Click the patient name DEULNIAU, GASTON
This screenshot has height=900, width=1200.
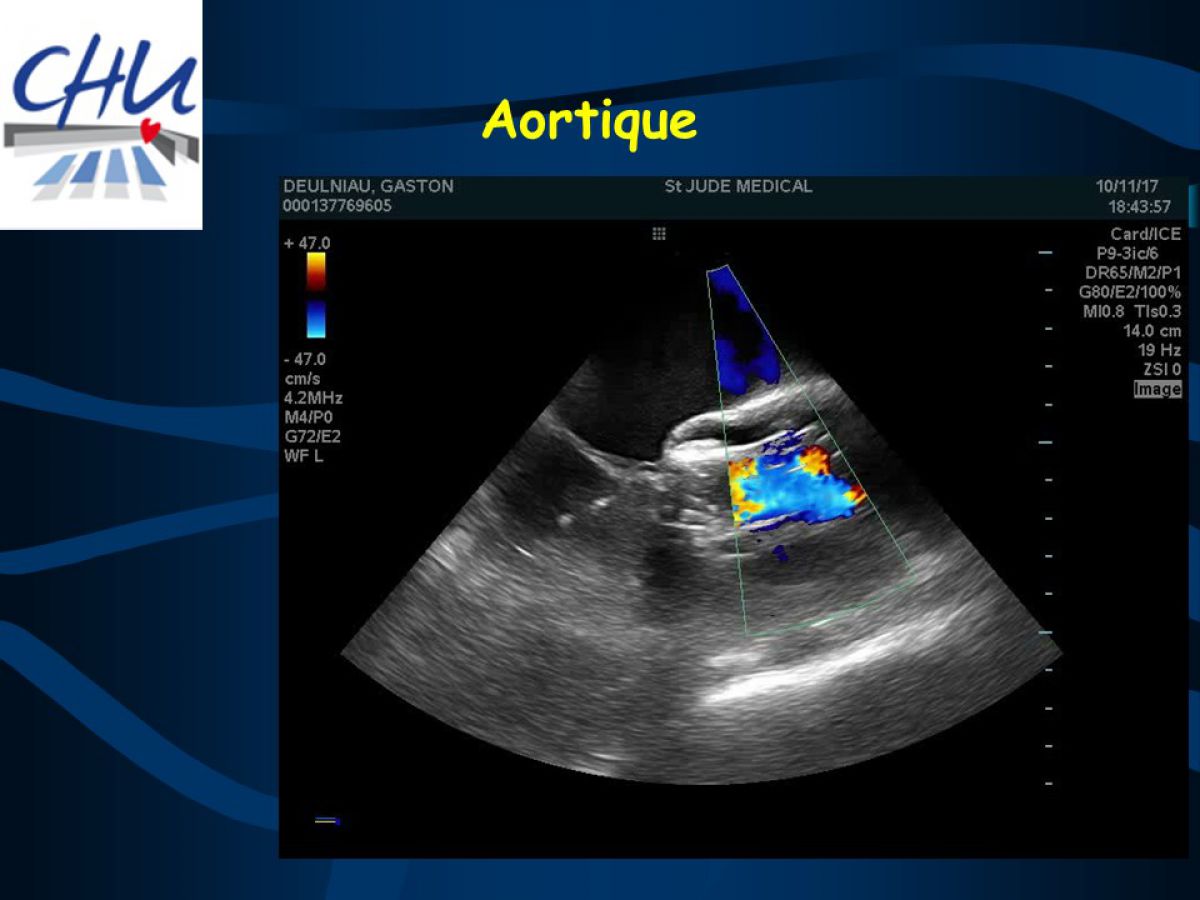tap(368, 187)
